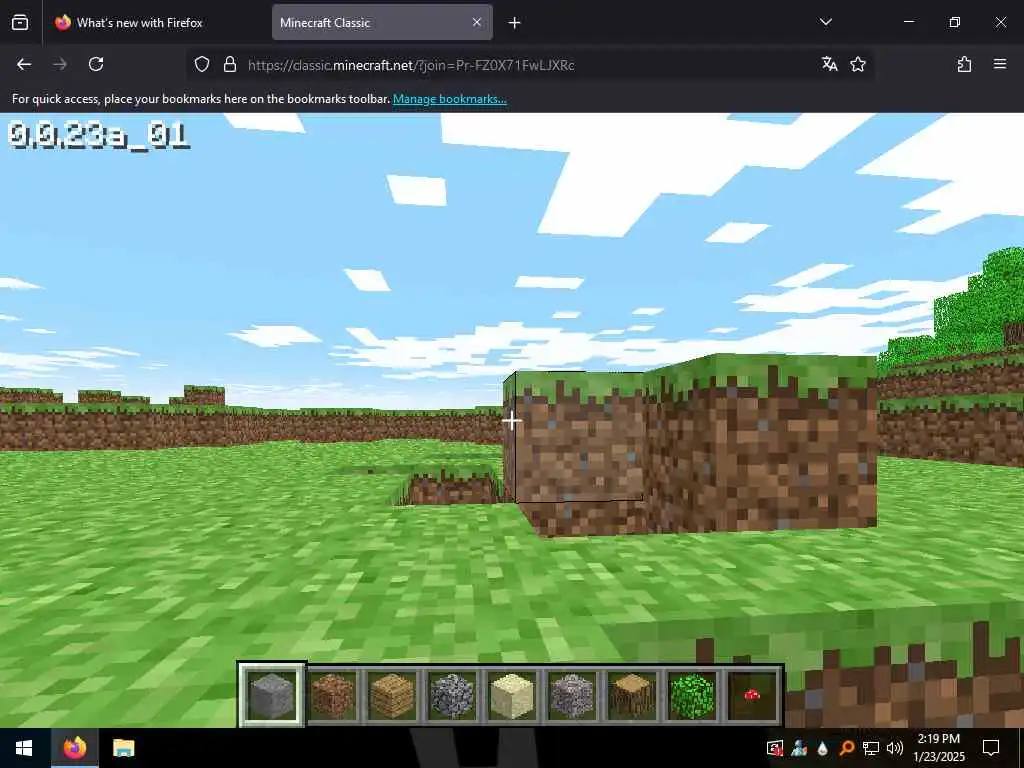1024x768 pixels.
Task: Select the dirt block in hotbar
Action: click(x=332, y=696)
